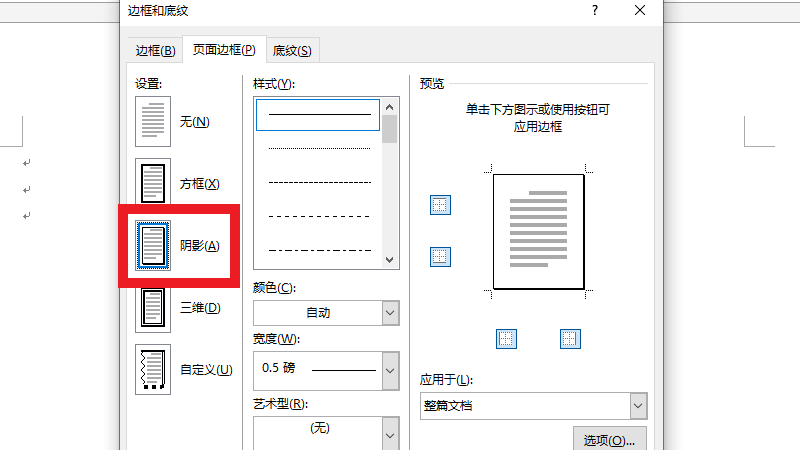Toggle the left border button below preview

click(507, 339)
